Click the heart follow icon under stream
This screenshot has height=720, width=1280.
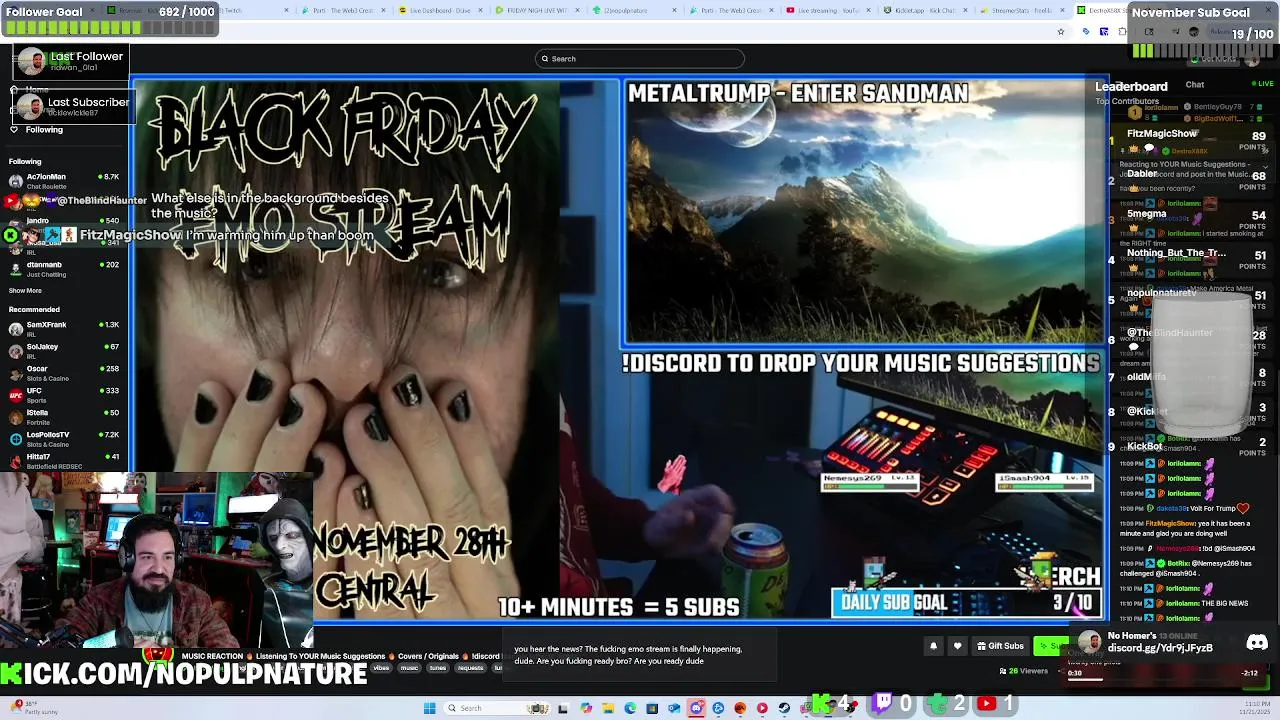click(x=957, y=646)
